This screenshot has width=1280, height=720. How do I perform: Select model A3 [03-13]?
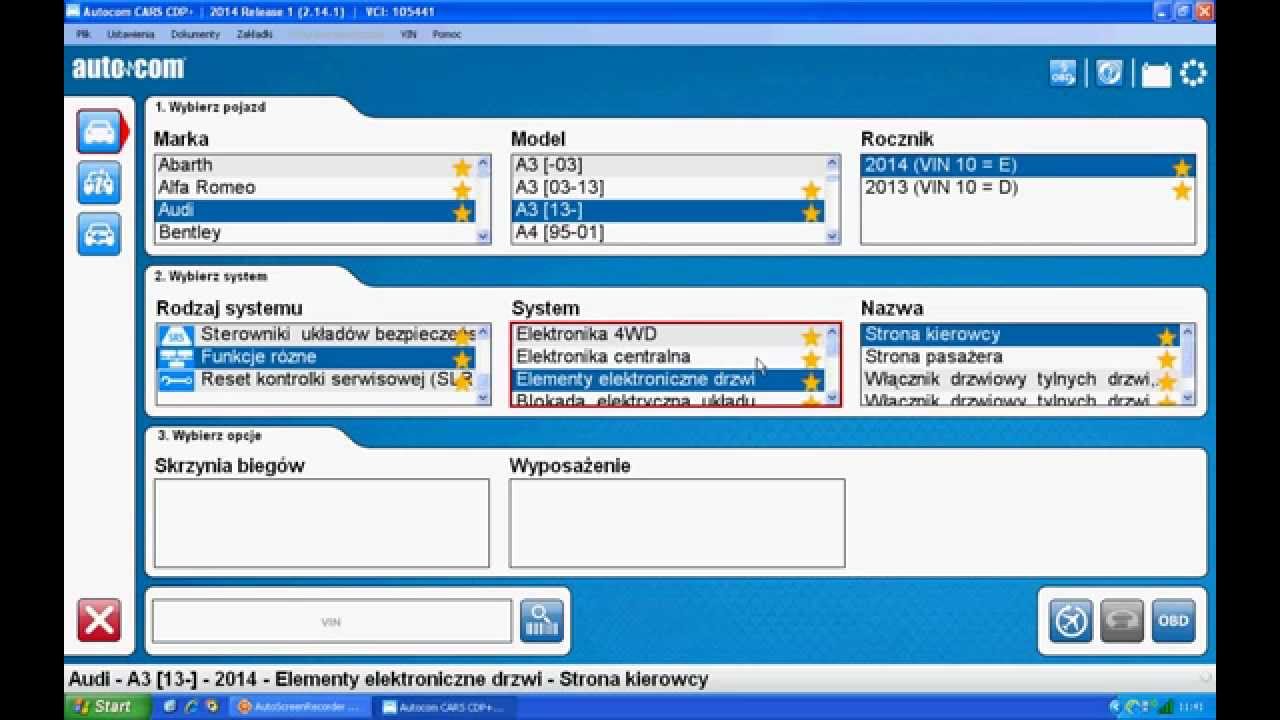668,188
